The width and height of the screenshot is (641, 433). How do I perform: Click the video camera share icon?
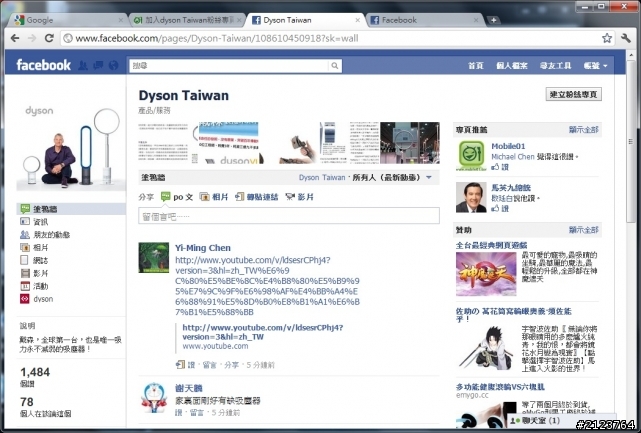coord(290,197)
